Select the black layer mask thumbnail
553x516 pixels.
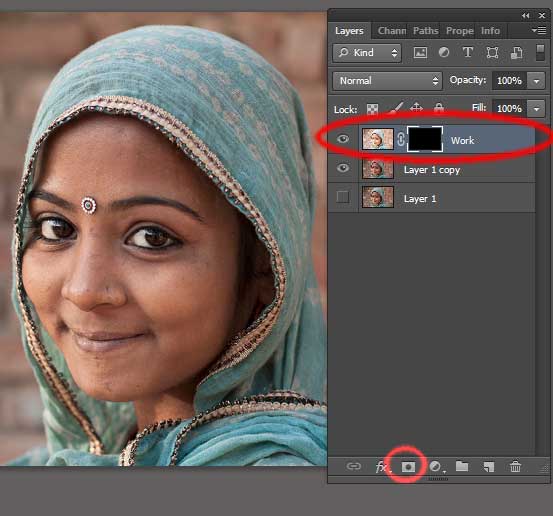pyautogui.click(x=425, y=139)
